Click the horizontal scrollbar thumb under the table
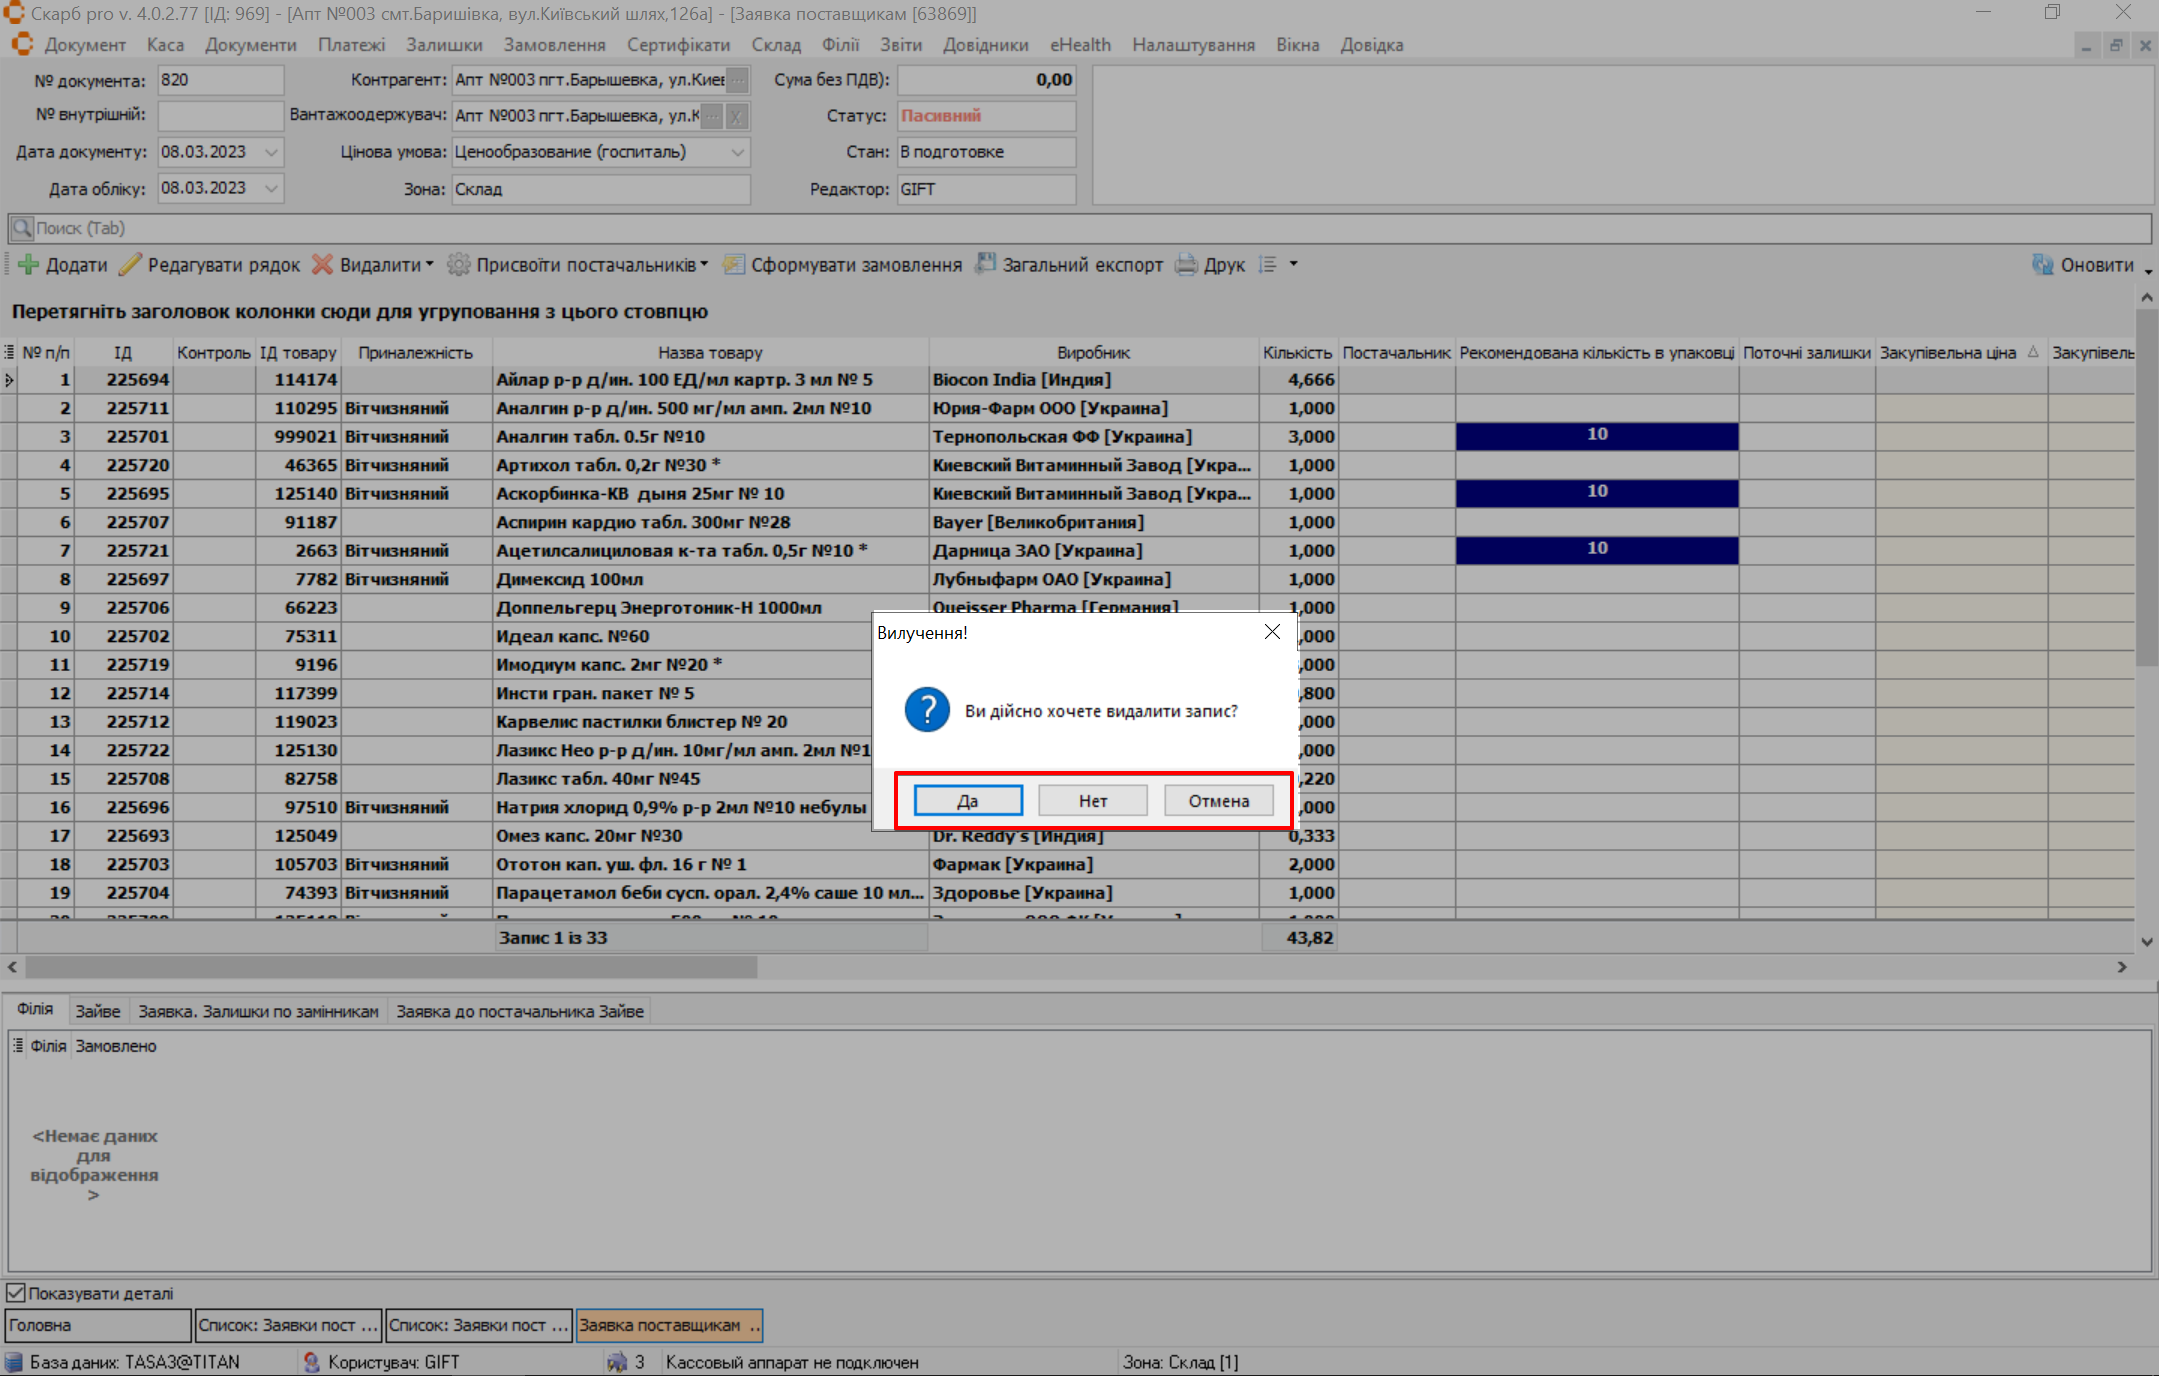The width and height of the screenshot is (2159, 1376). 390,967
